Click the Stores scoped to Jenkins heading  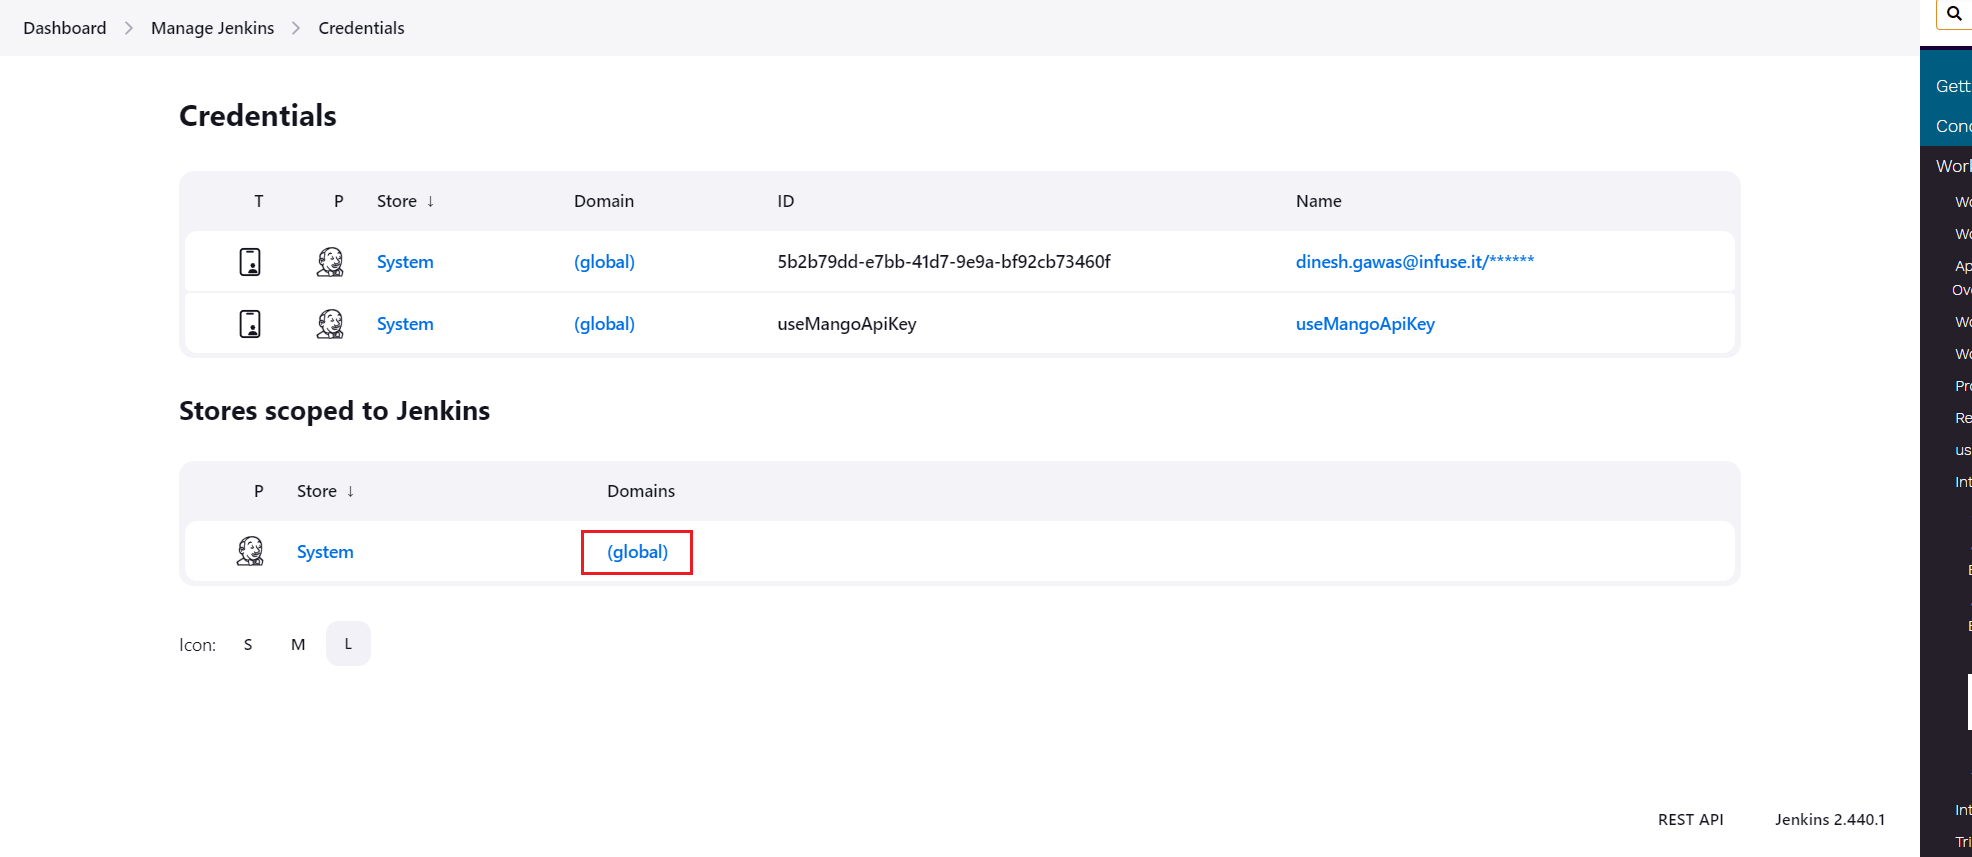pos(334,411)
